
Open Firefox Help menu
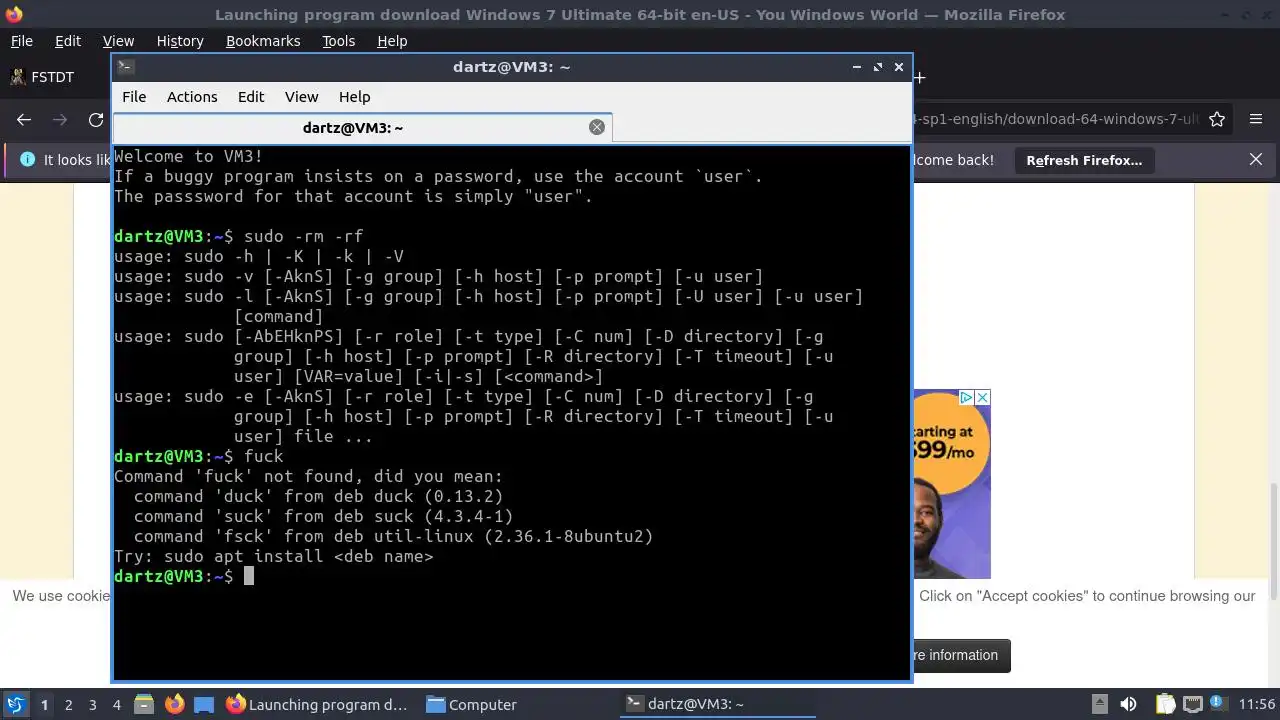[392, 41]
